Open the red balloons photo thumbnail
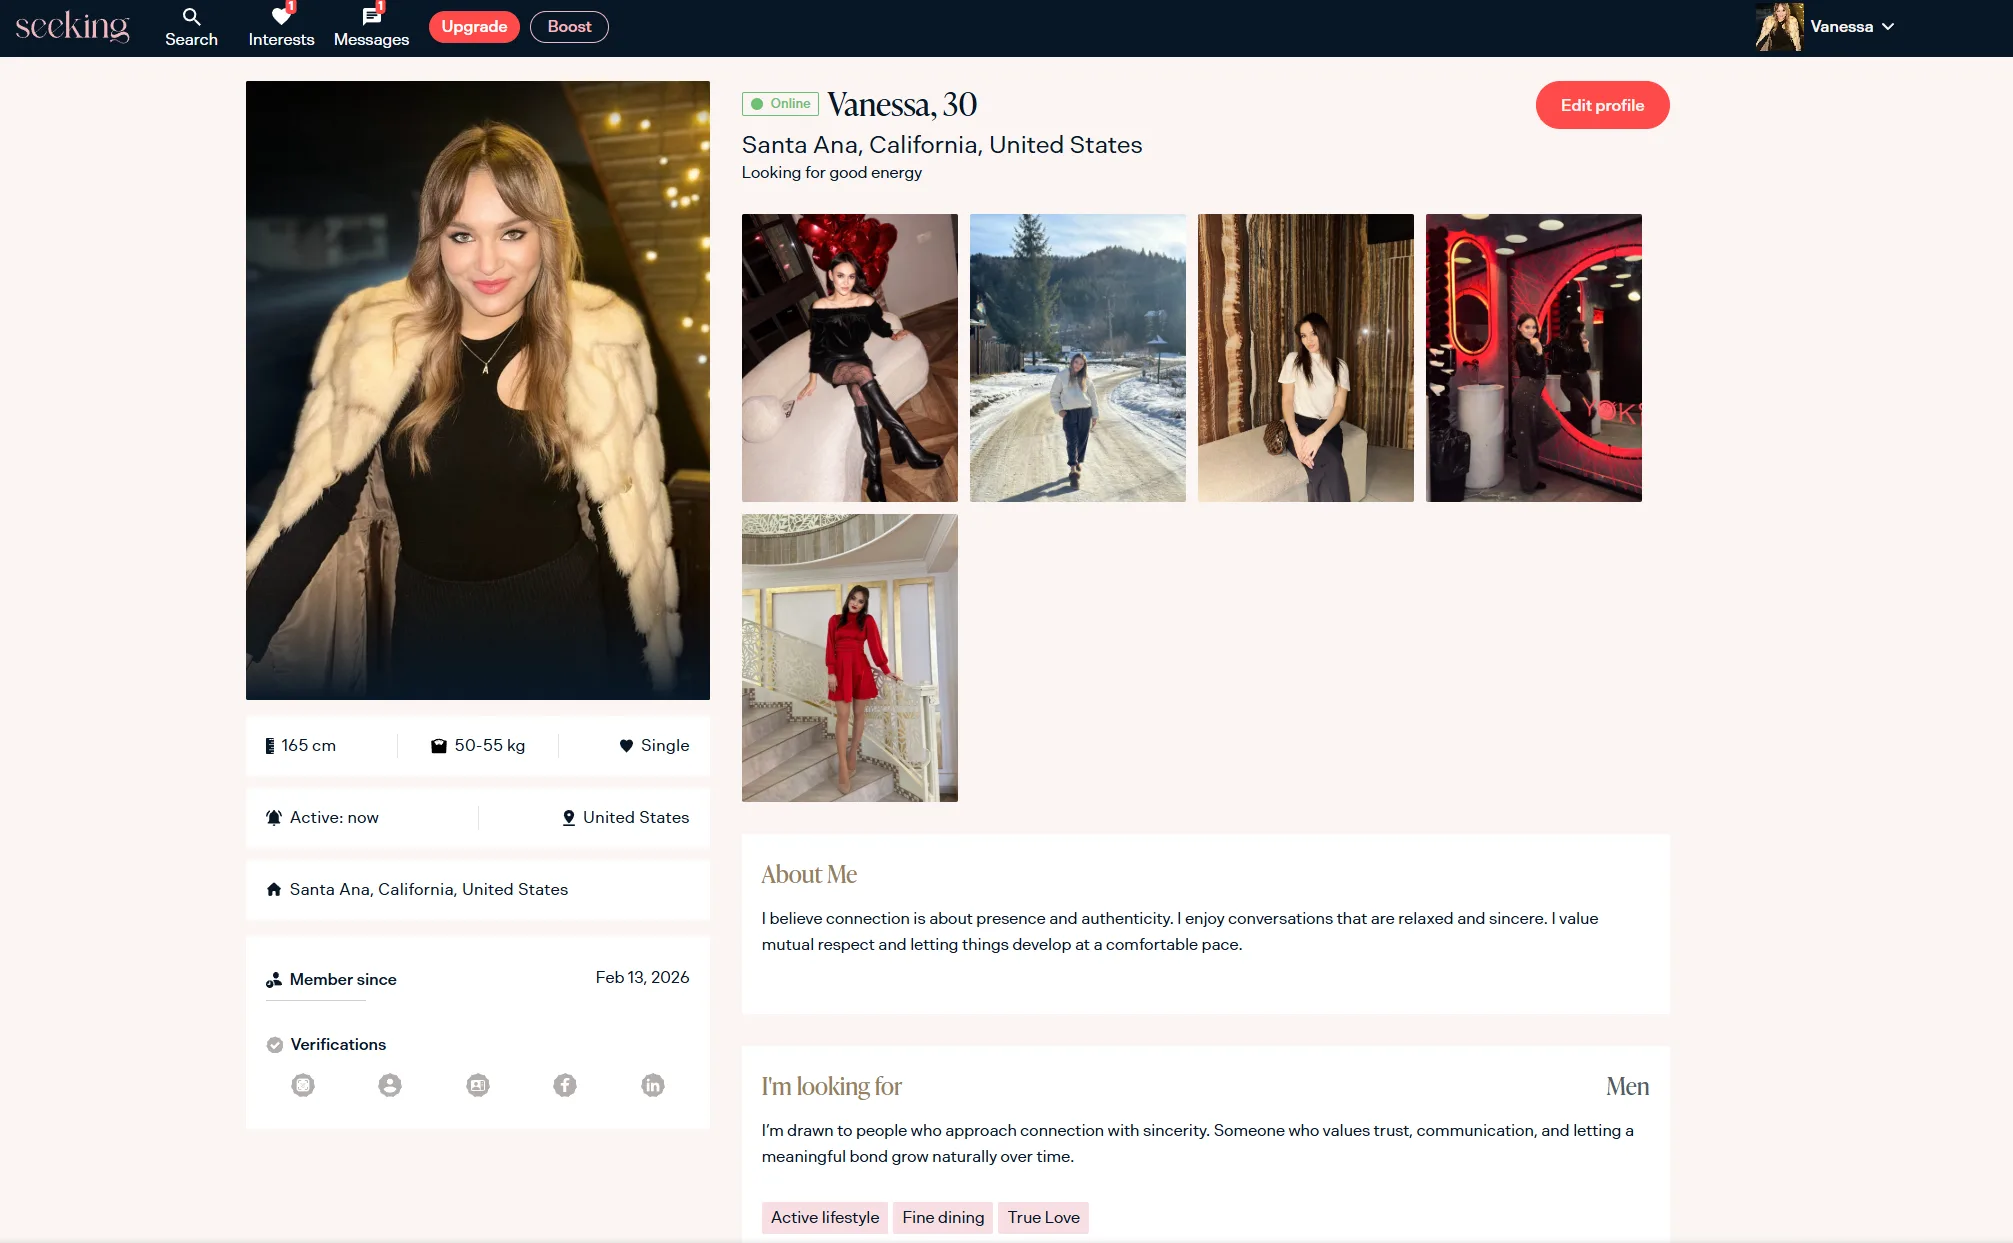The height and width of the screenshot is (1243, 2013). coord(849,357)
